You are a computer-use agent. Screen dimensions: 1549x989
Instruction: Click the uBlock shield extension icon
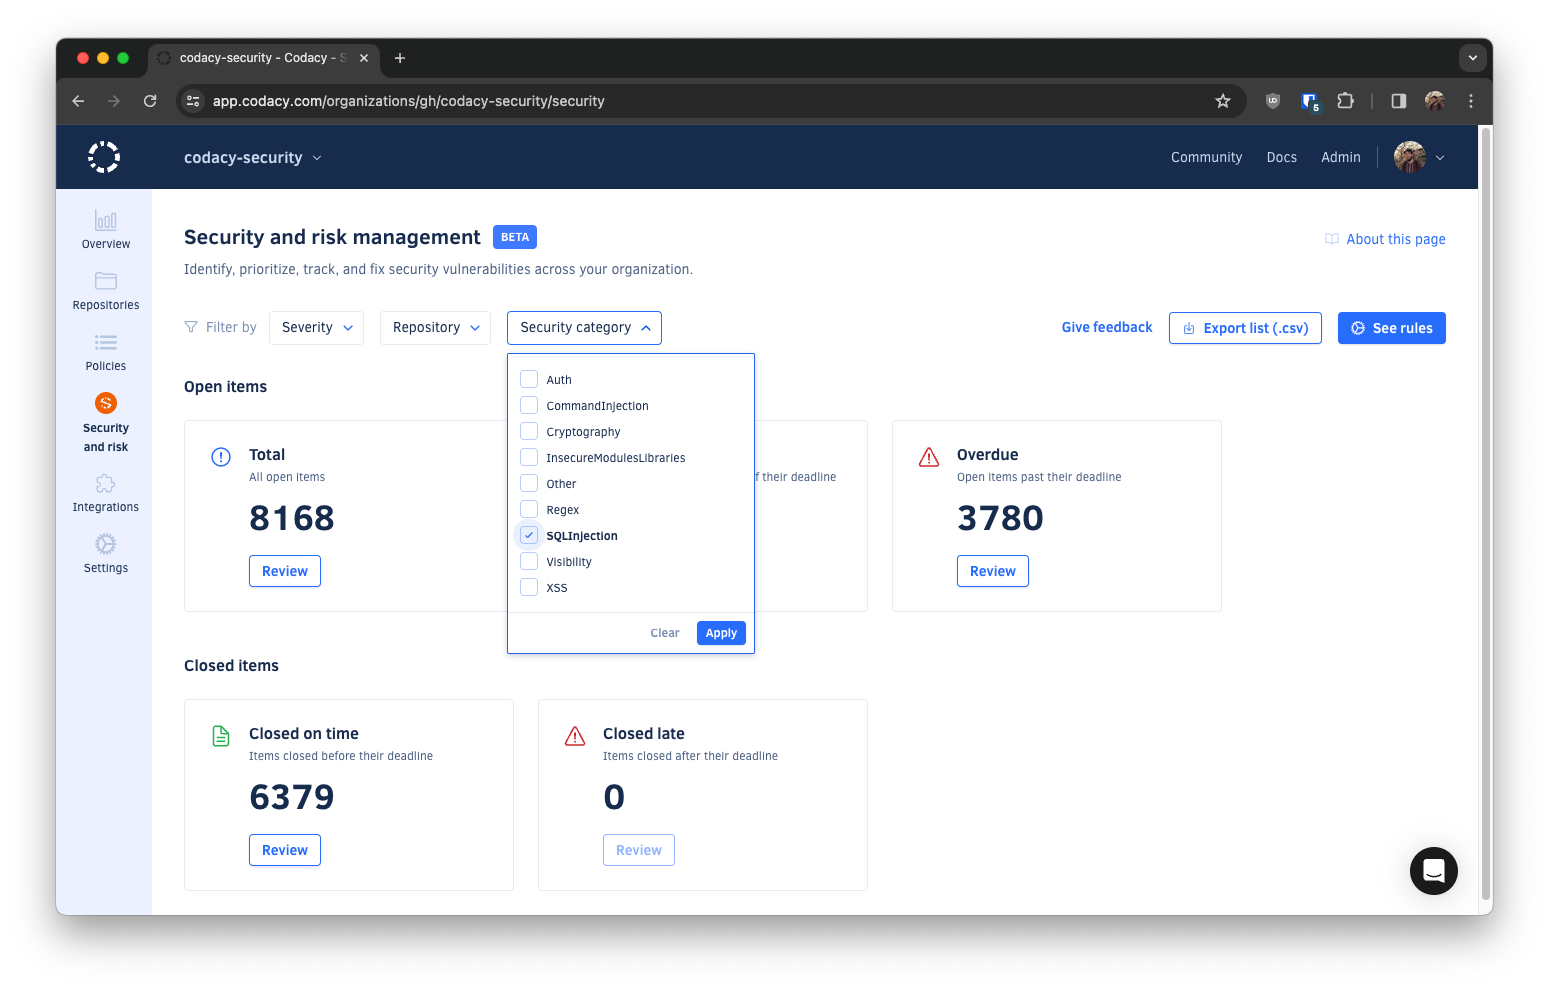1273,101
